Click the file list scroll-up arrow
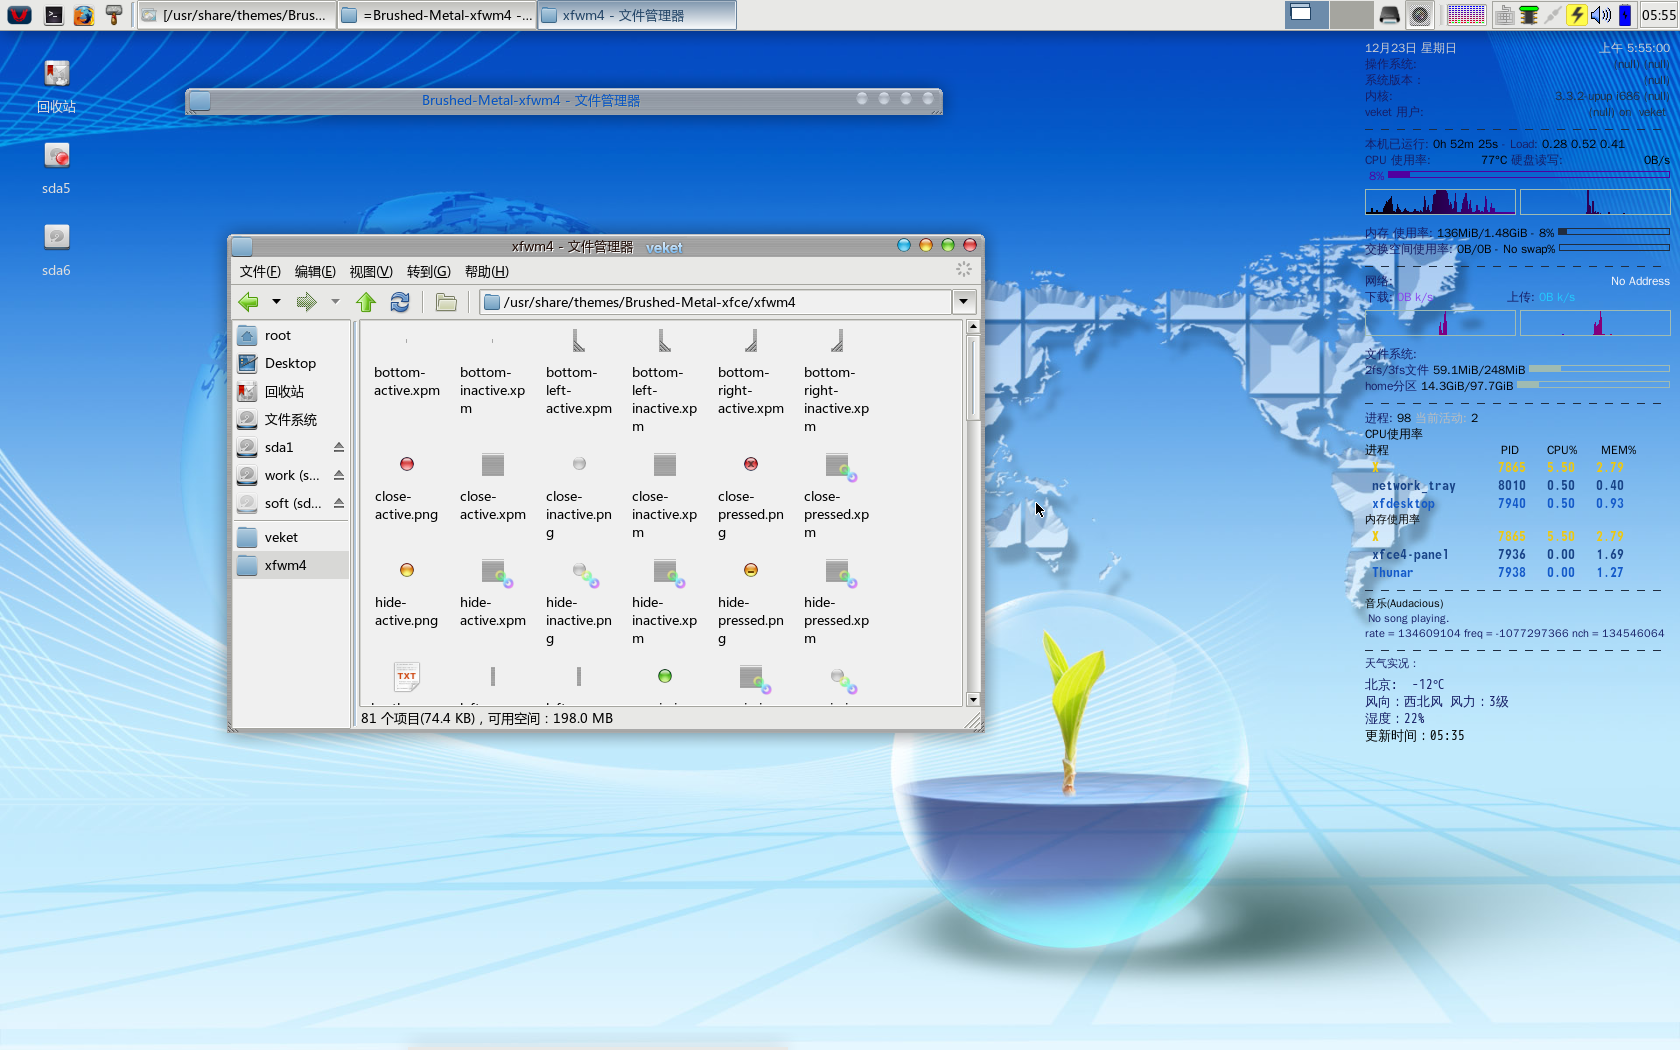 (973, 327)
